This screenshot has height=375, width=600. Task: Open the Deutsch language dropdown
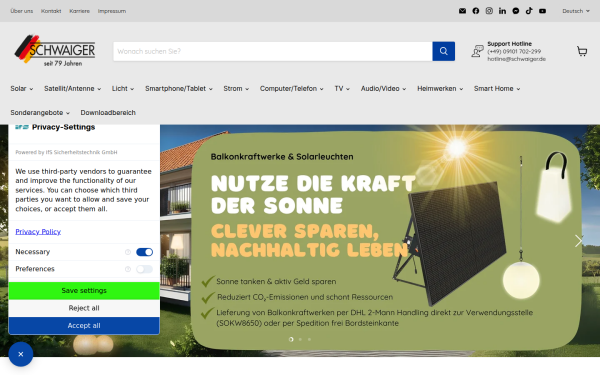pyautogui.click(x=576, y=11)
